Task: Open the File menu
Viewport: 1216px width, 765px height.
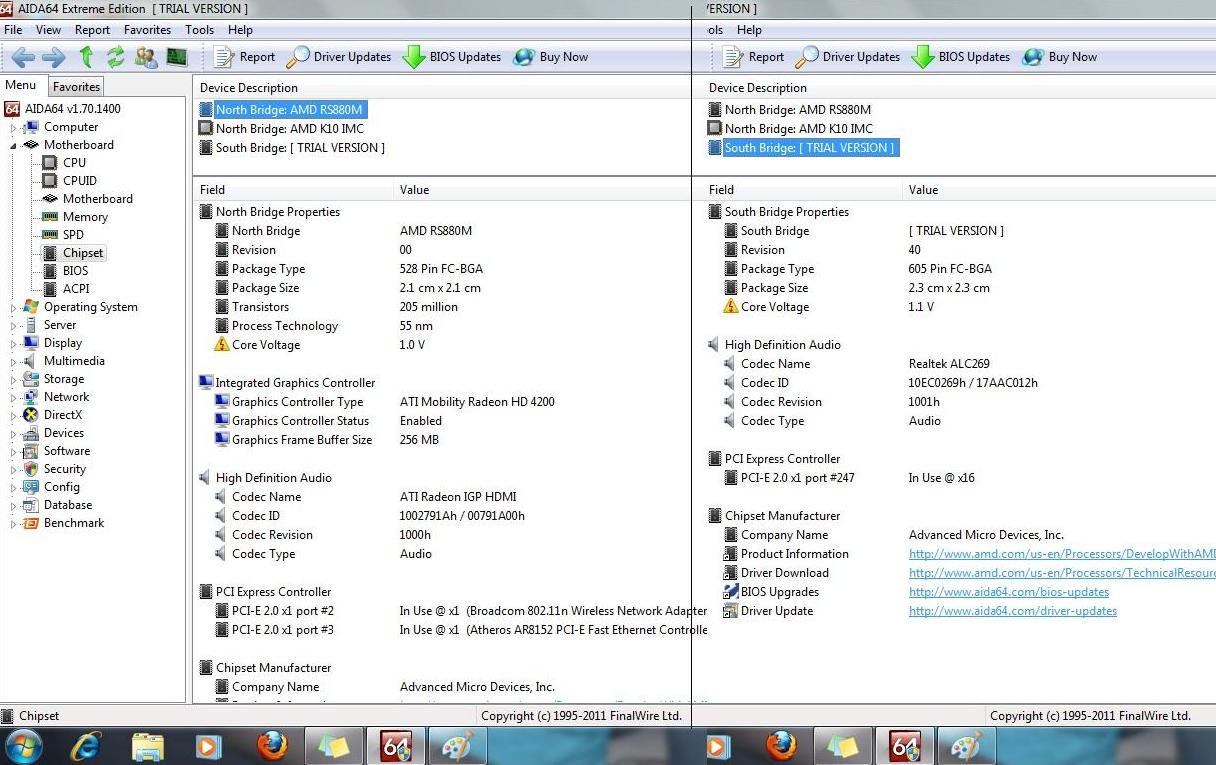Action: click(13, 30)
